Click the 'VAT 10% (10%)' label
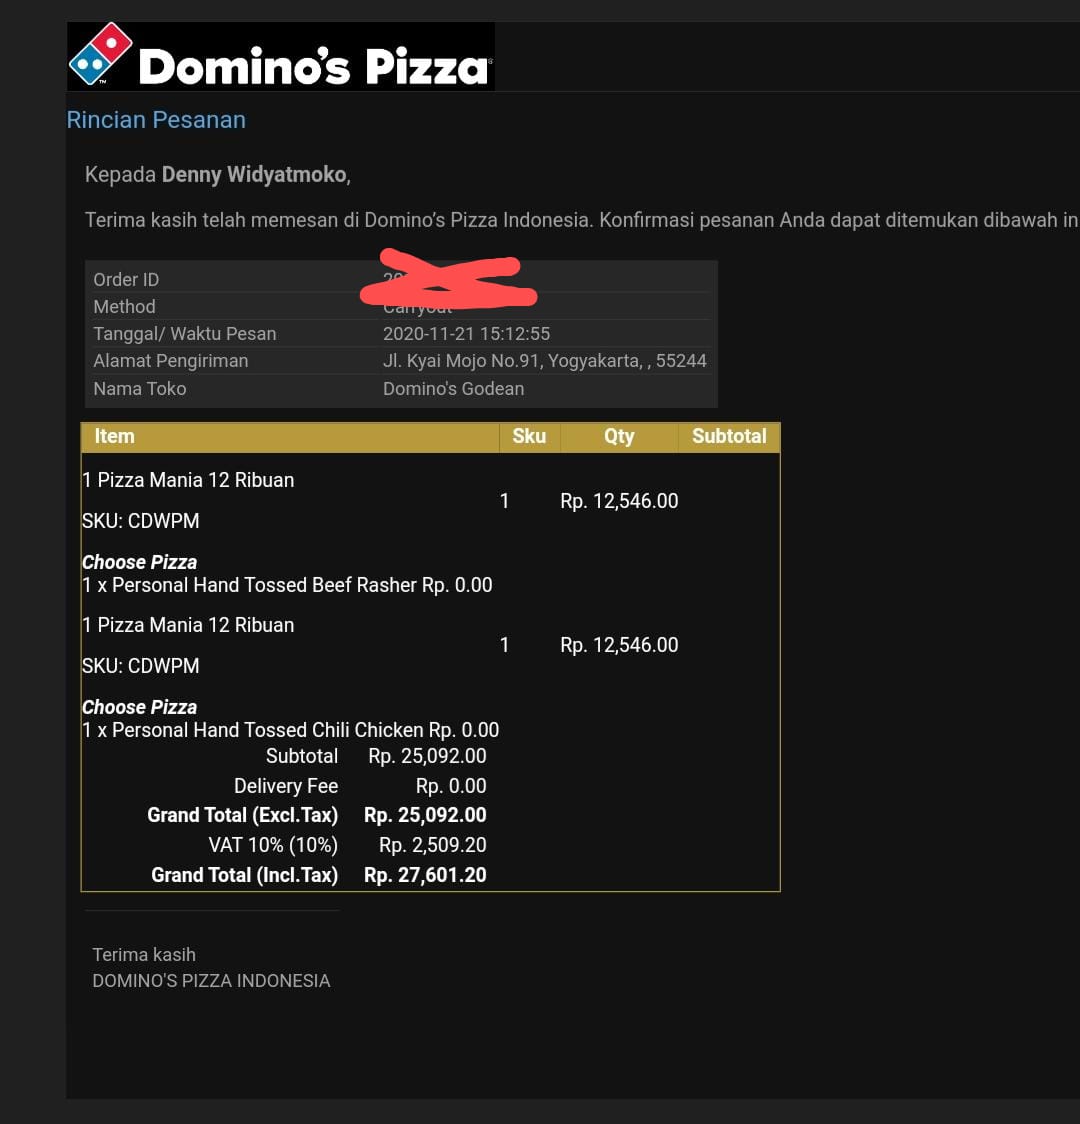Image resolution: width=1080 pixels, height=1124 pixels. click(x=273, y=846)
